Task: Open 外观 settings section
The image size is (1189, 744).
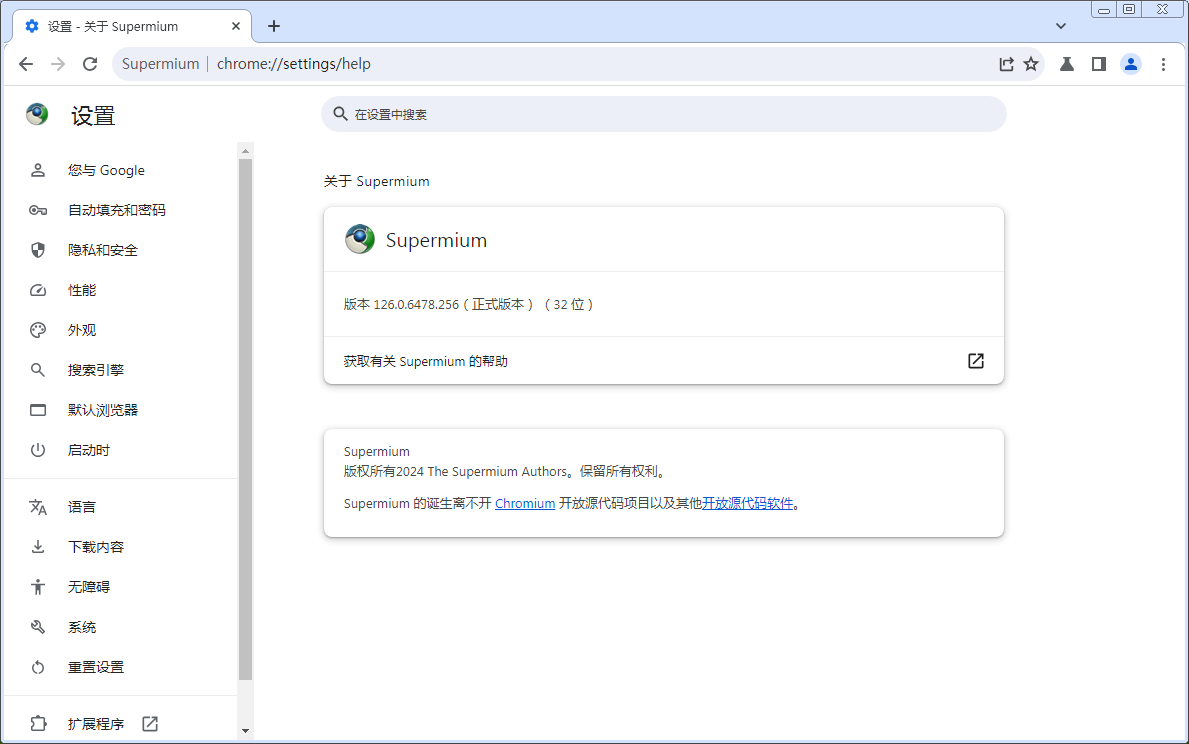Action: pyautogui.click(x=121, y=331)
